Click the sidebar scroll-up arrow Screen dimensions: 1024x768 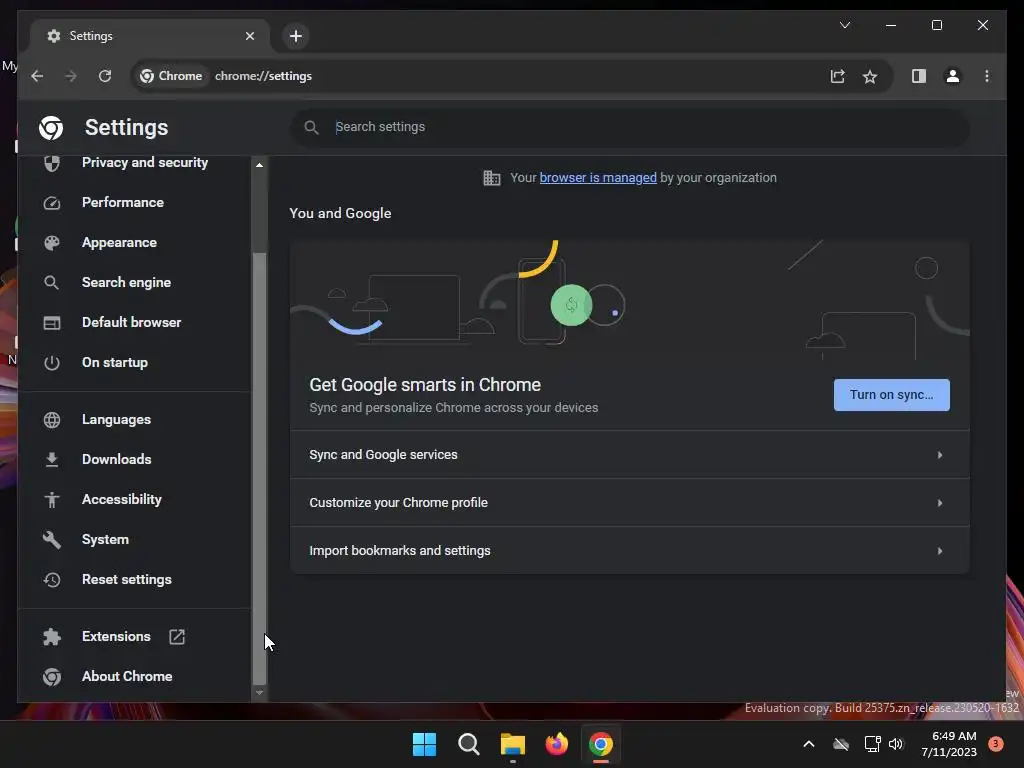pyautogui.click(x=259, y=165)
